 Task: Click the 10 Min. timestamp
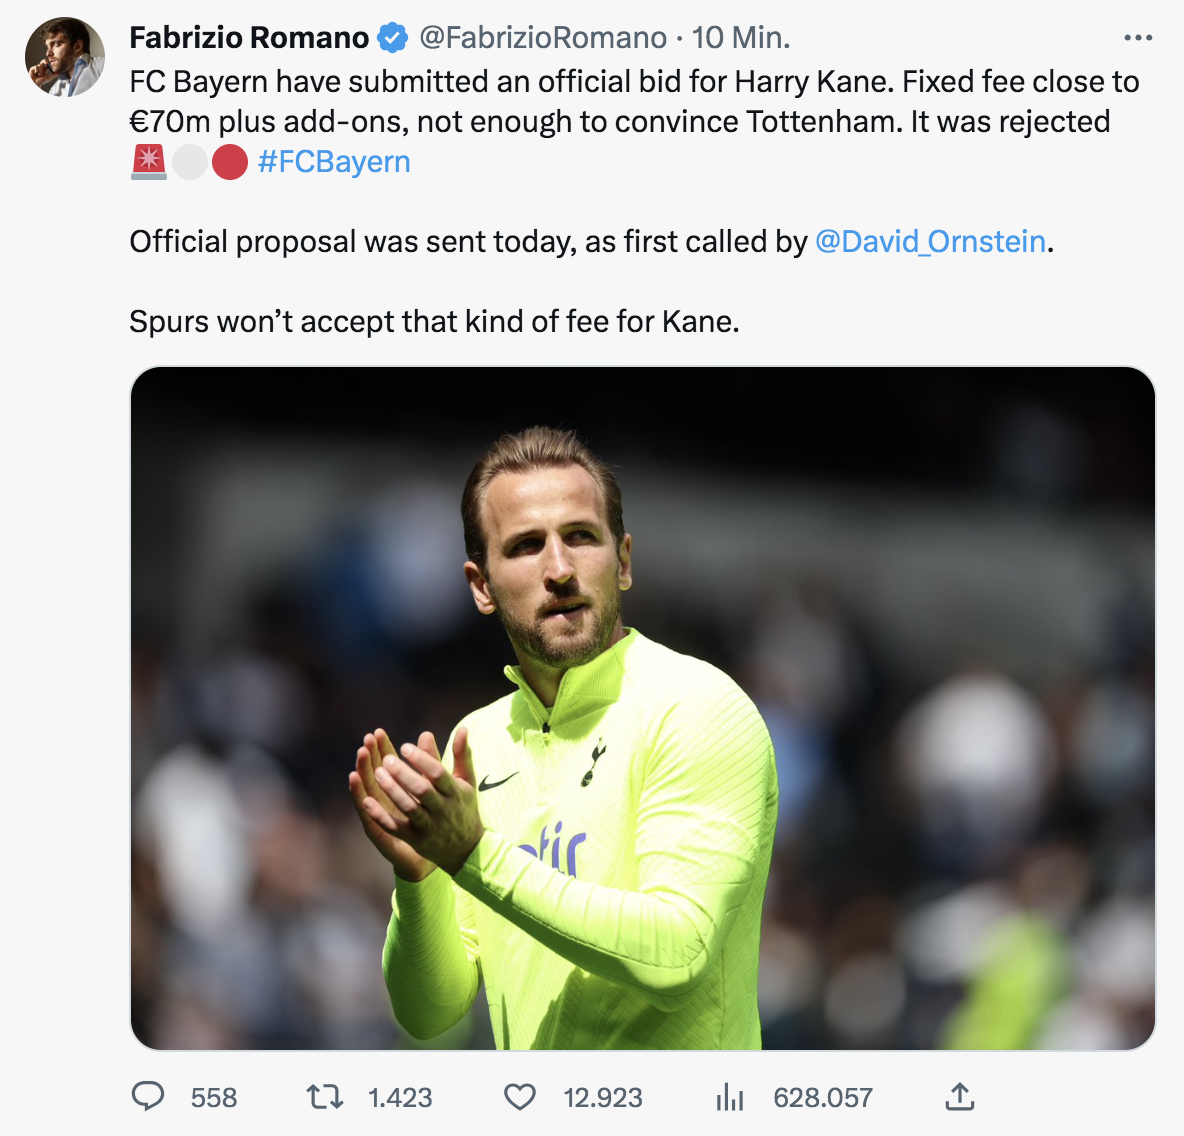tap(741, 38)
